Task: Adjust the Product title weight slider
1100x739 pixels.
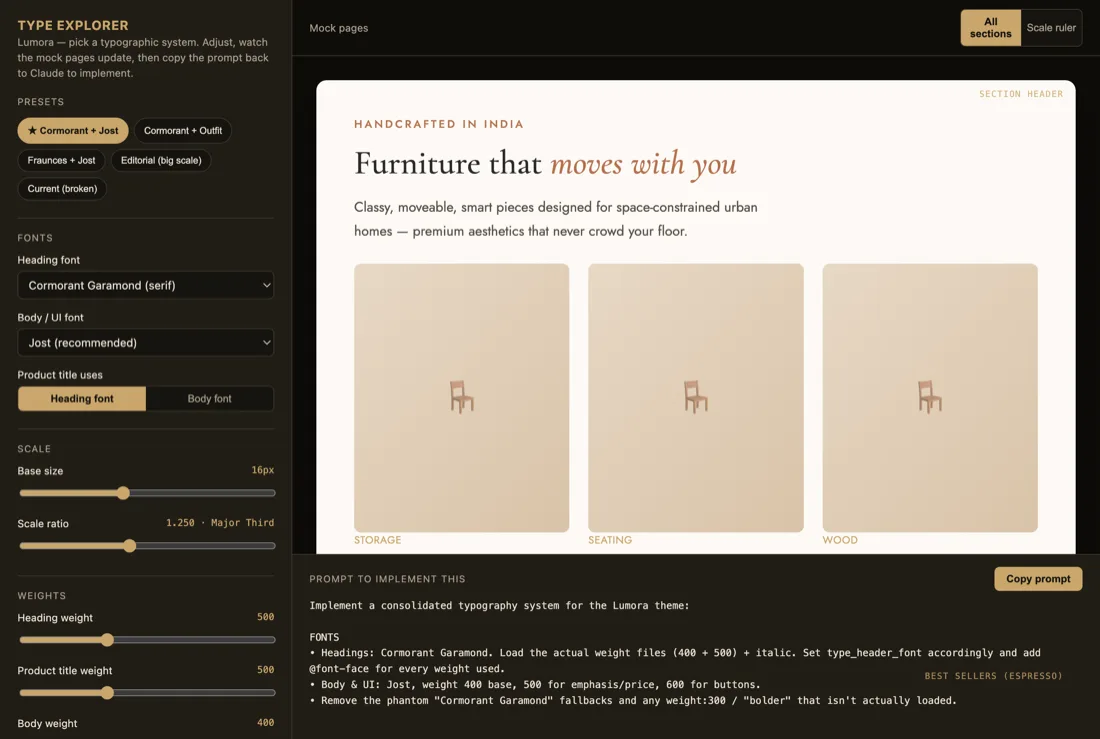Action: pyautogui.click(x=147, y=693)
